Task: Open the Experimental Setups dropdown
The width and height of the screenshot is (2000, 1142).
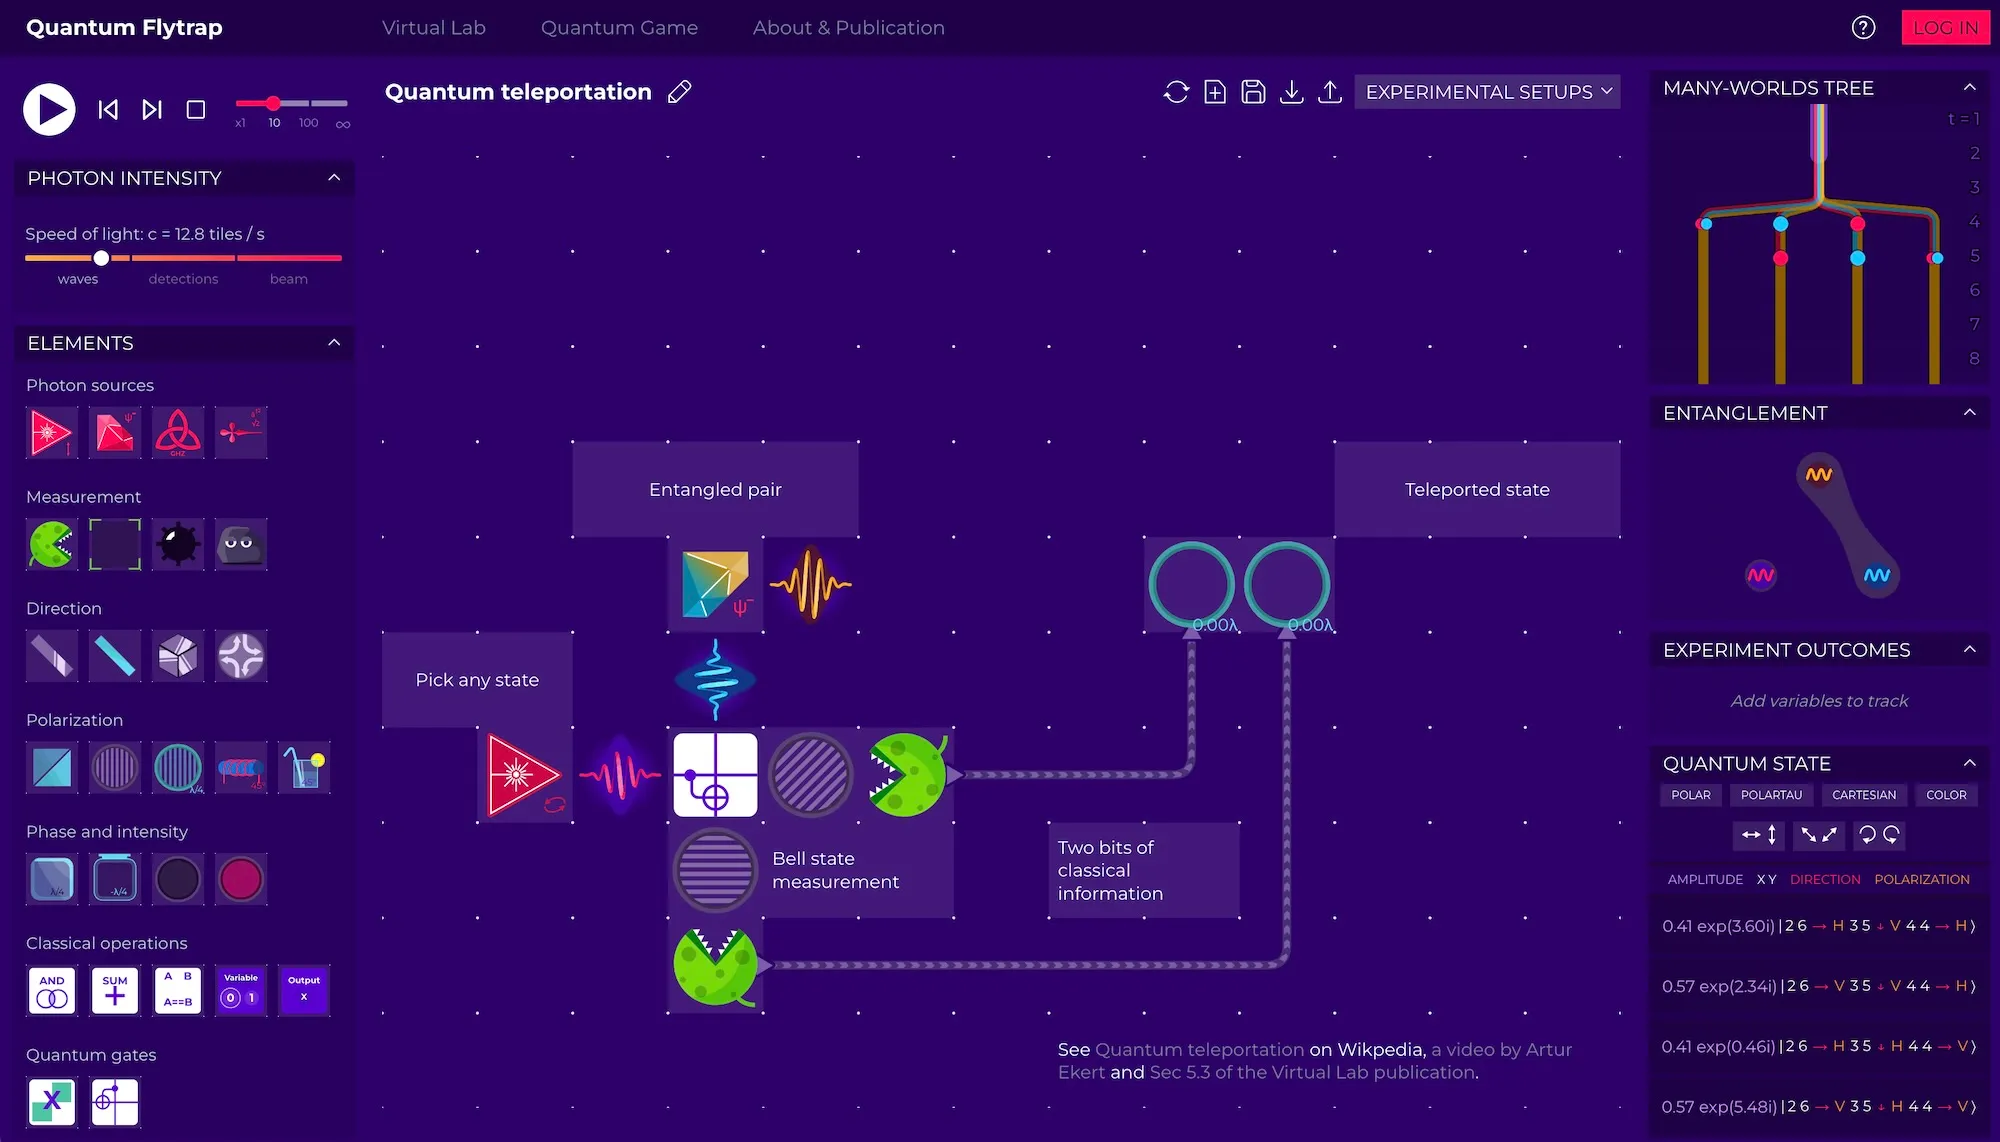Action: 1487,92
